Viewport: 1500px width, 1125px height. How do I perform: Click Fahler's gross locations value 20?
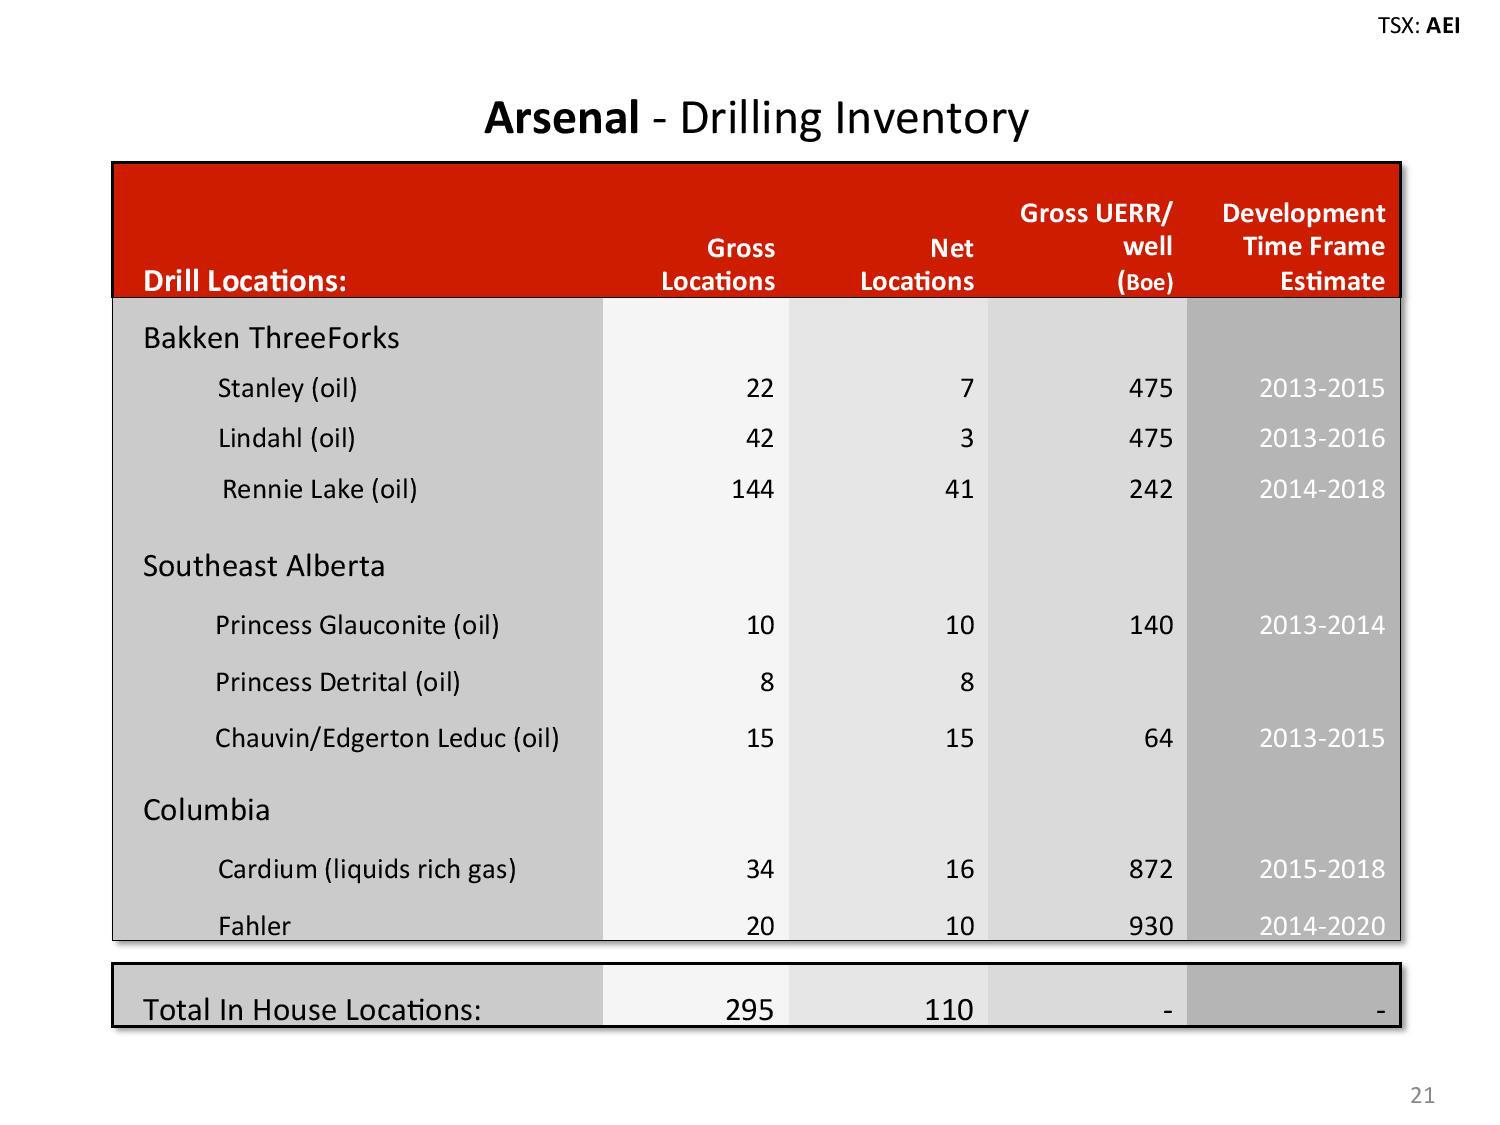760,926
